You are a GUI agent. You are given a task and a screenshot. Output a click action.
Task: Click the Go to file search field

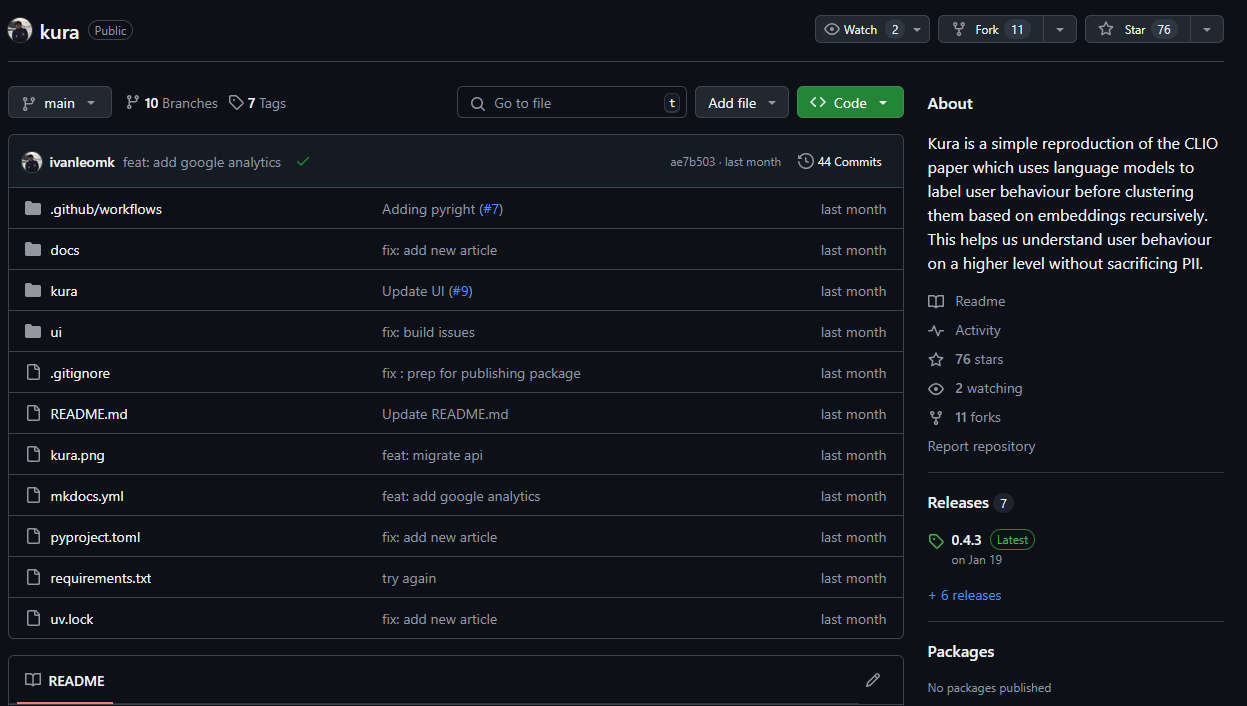pyautogui.click(x=572, y=103)
